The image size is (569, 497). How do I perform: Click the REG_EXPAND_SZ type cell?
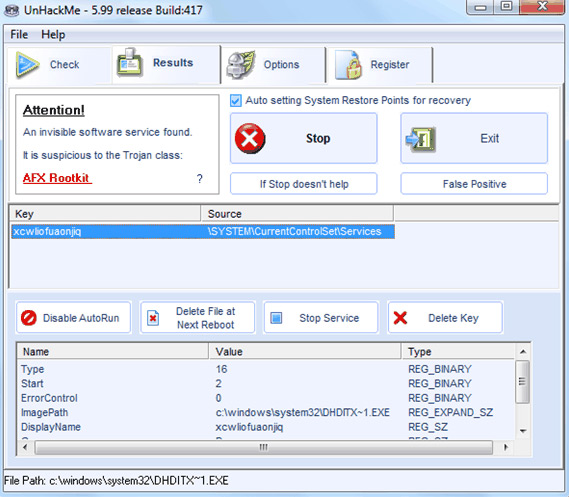(450, 412)
